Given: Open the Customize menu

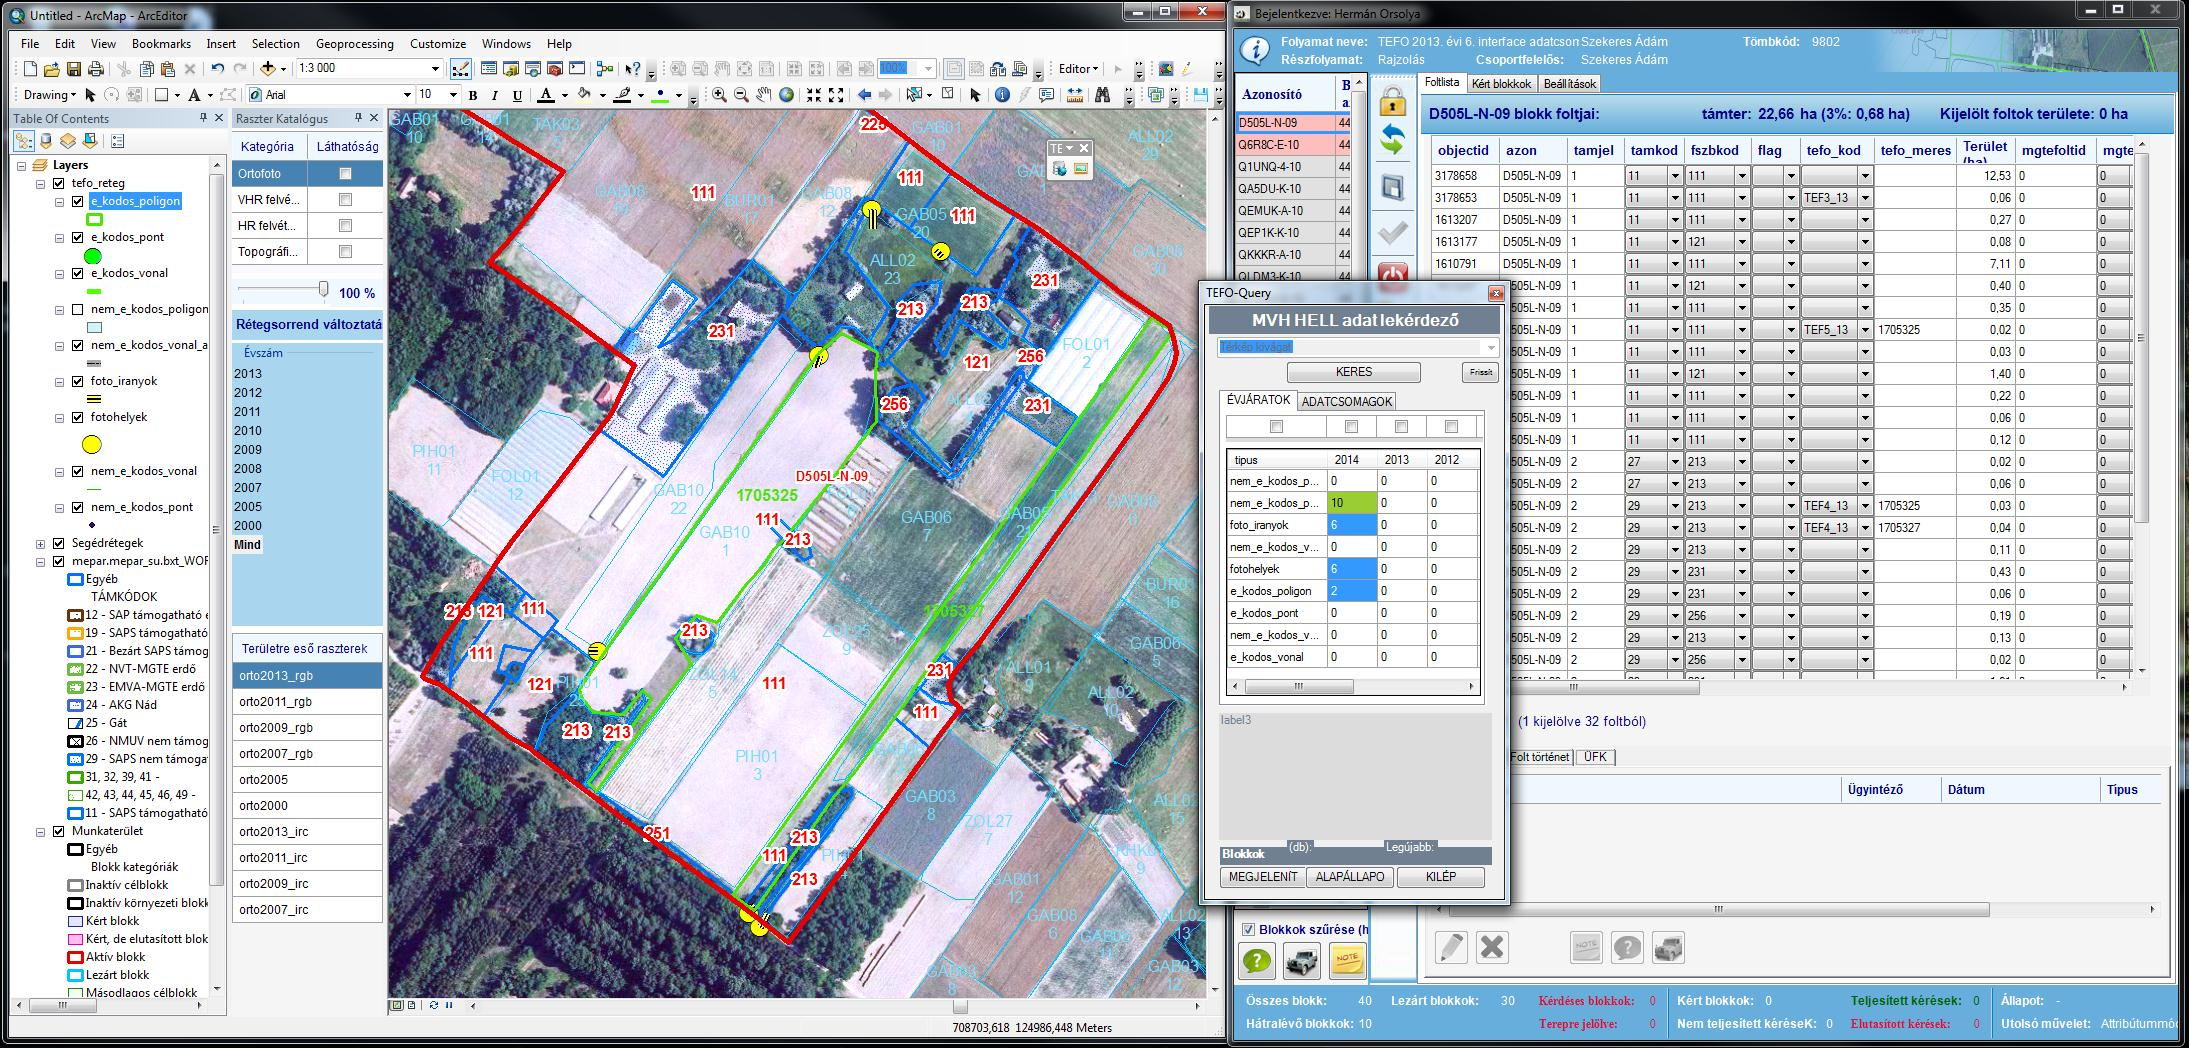Looking at the screenshot, I should pyautogui.click(x=438, y=43).
